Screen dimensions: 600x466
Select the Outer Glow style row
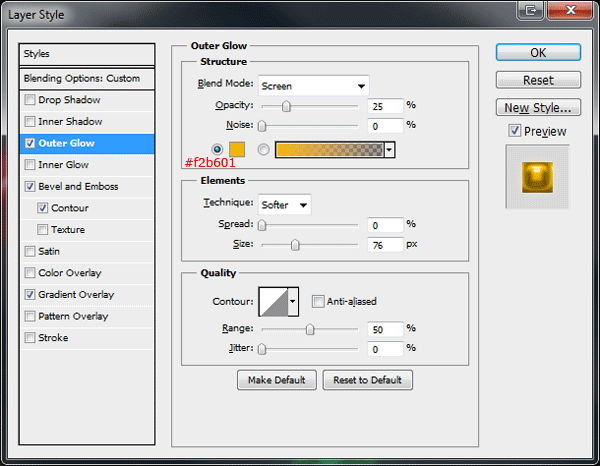(x=87, y=143)
